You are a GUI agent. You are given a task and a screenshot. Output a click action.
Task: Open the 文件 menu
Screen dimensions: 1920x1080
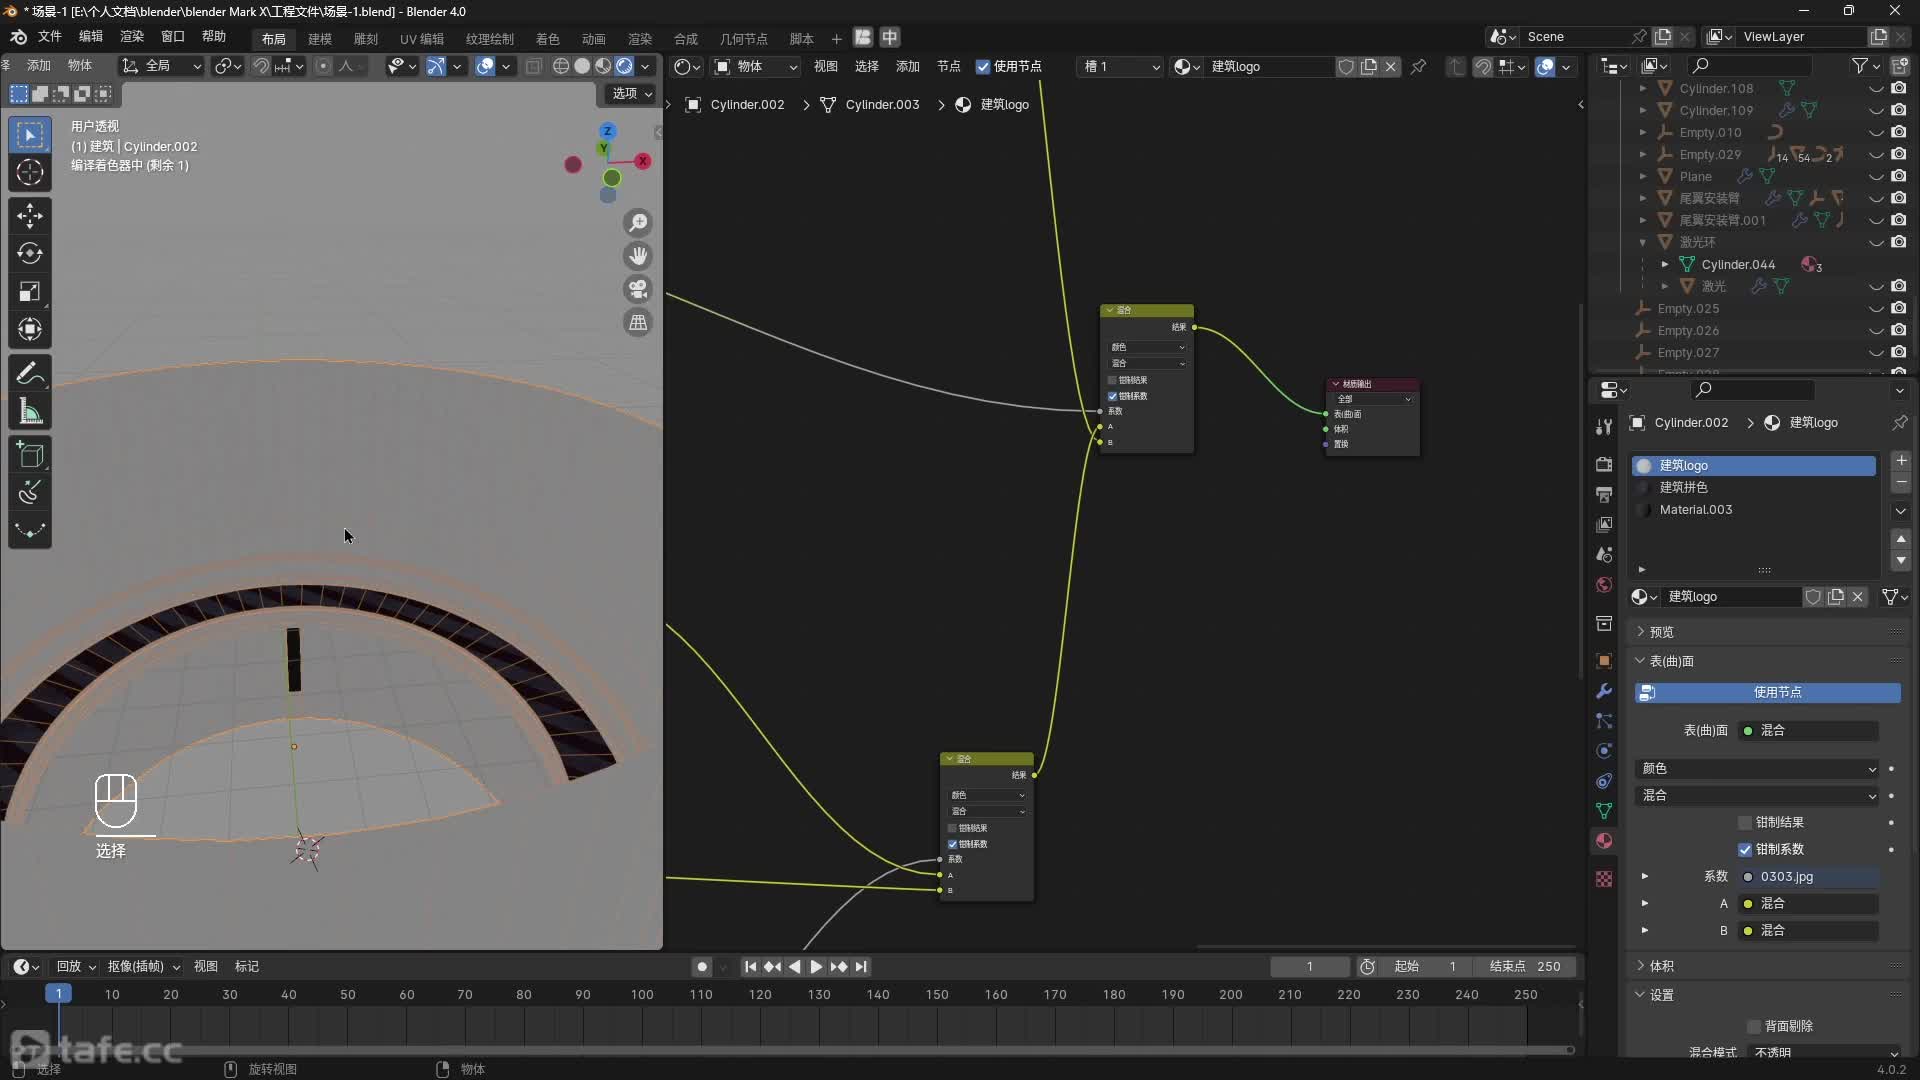pyautogui.click(x=49, y=37)
